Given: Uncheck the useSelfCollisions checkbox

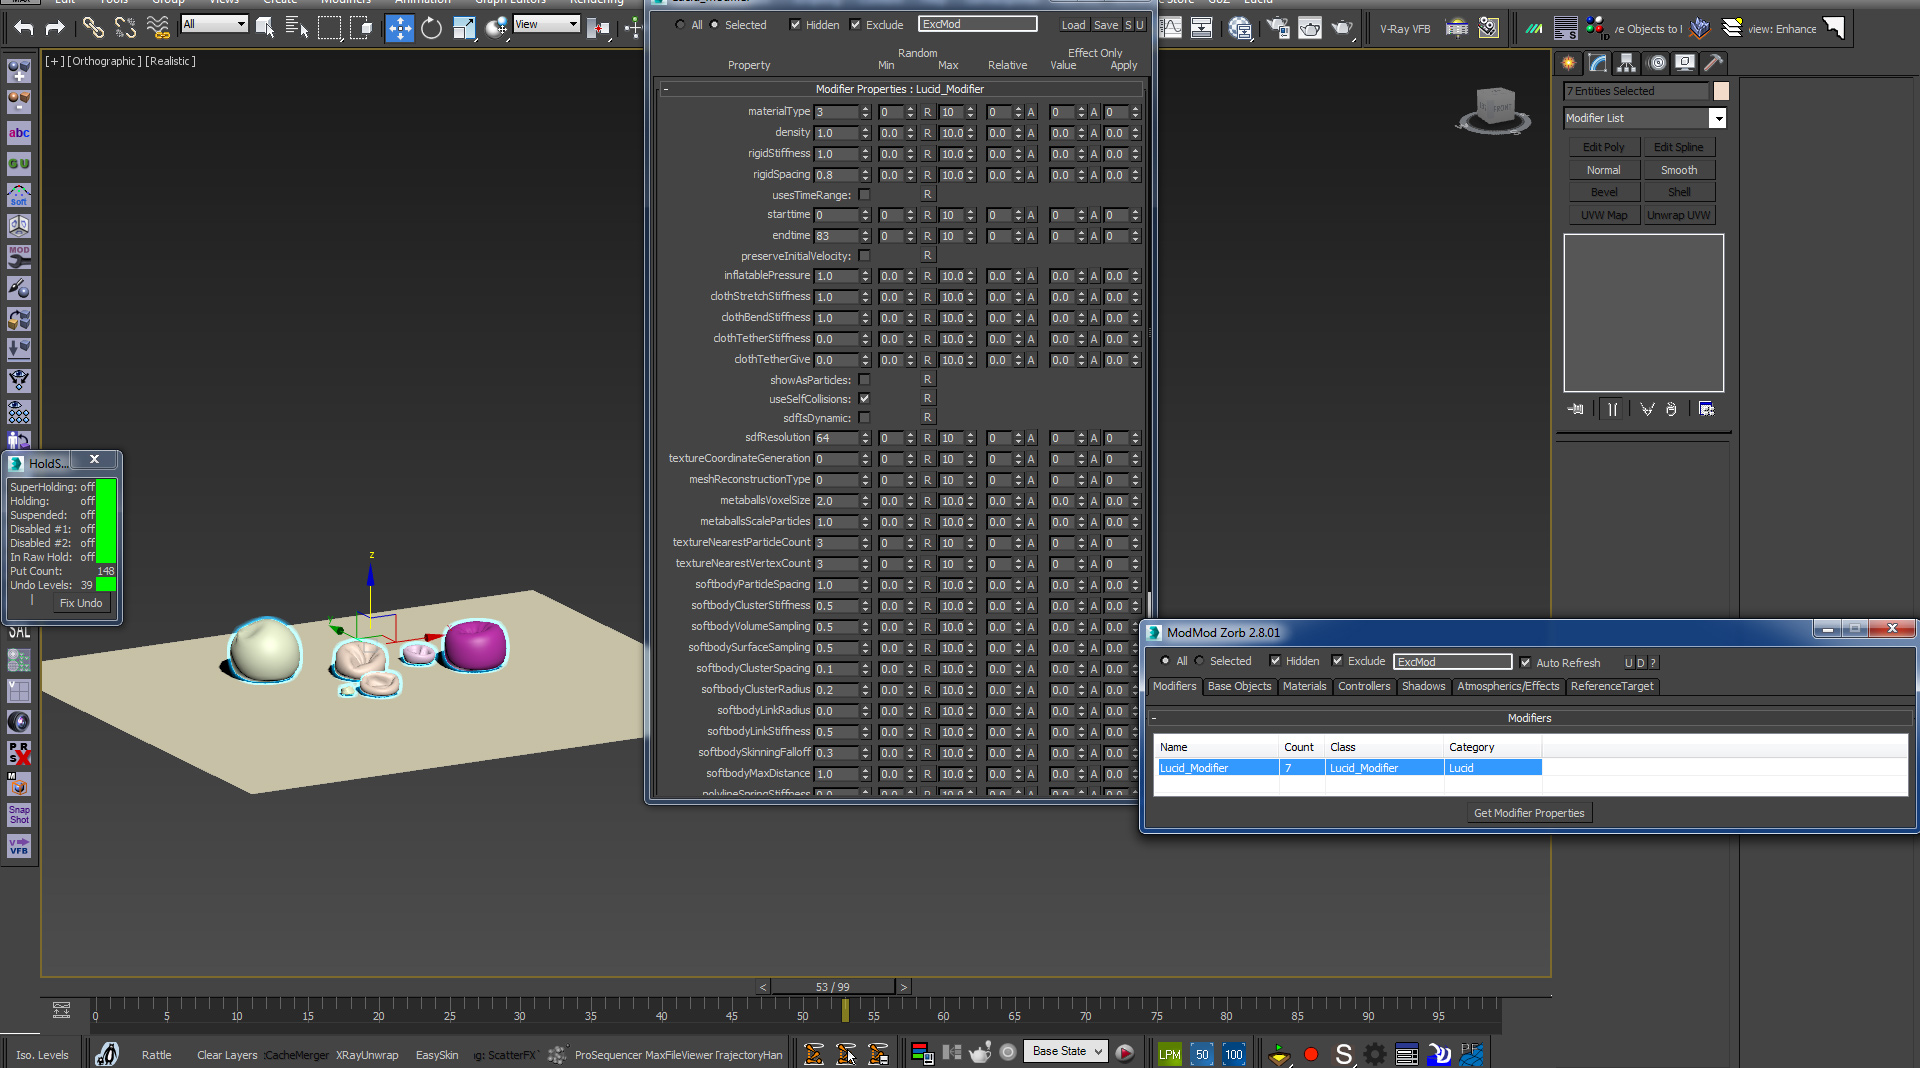Looking at the screenshot, I should point(865,399).
